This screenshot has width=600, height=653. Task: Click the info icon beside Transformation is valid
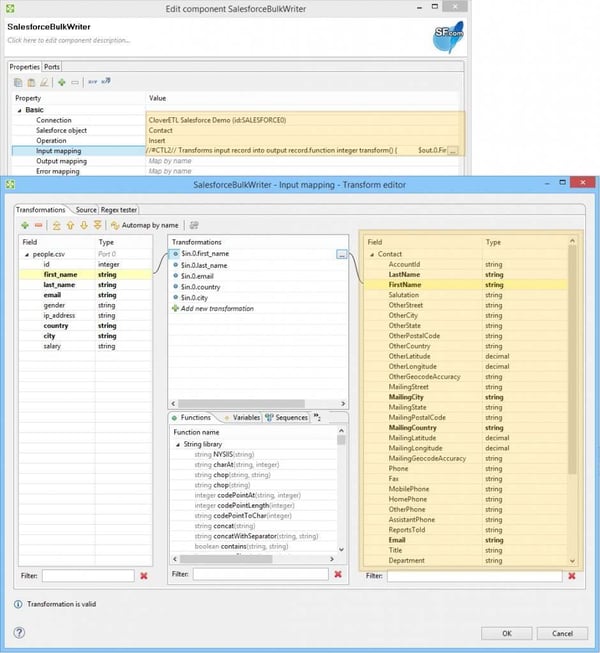click(18, 604)
